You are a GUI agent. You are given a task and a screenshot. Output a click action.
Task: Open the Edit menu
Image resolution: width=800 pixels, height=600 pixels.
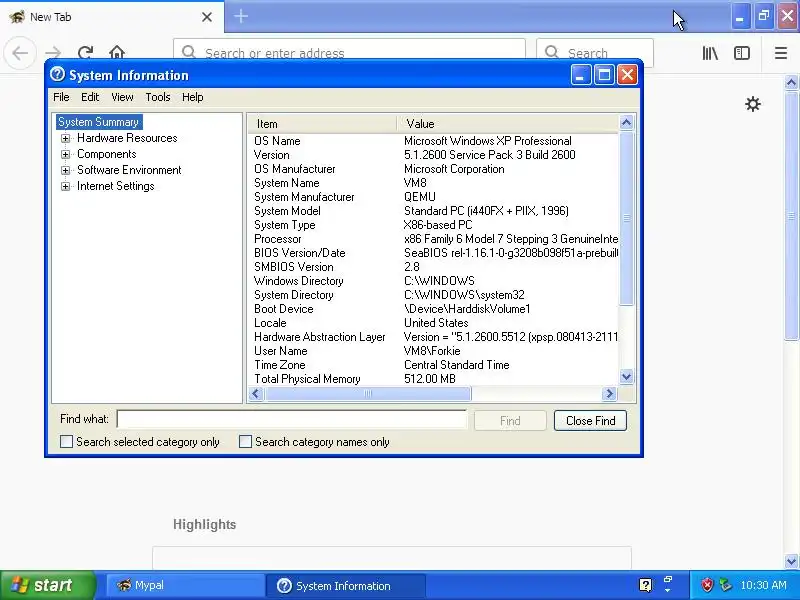point(90,97)
